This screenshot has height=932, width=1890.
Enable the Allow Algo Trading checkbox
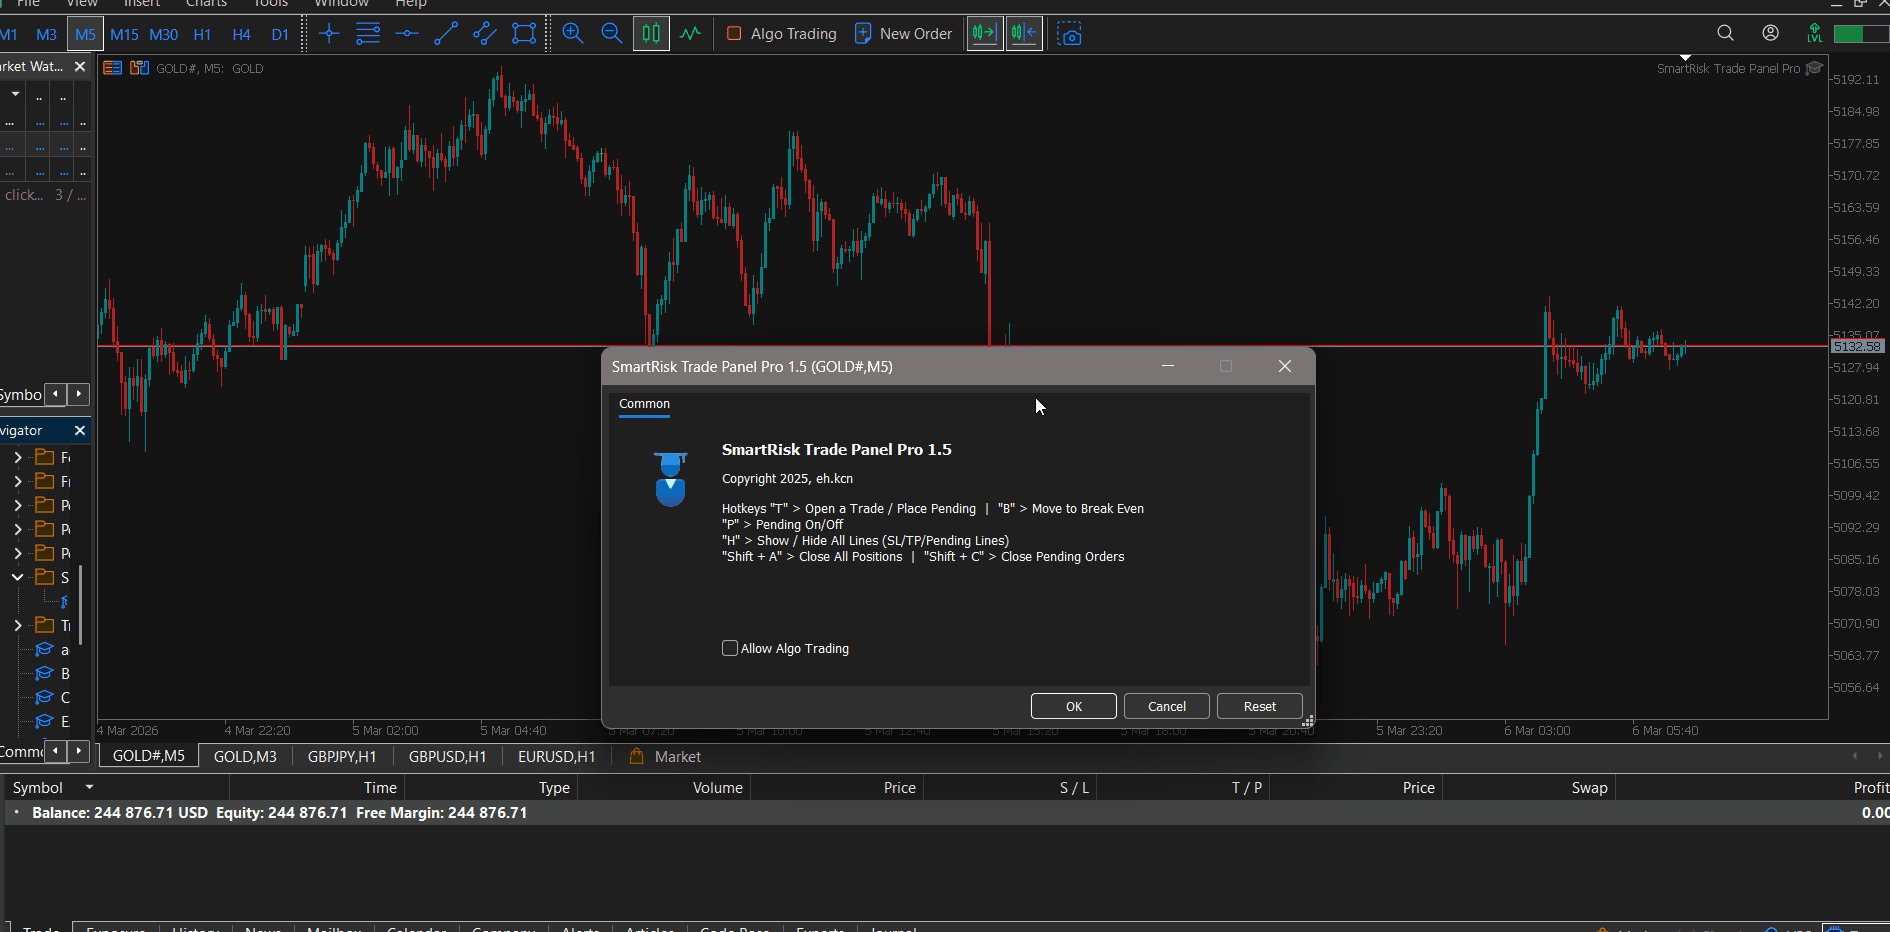[730, 648]
